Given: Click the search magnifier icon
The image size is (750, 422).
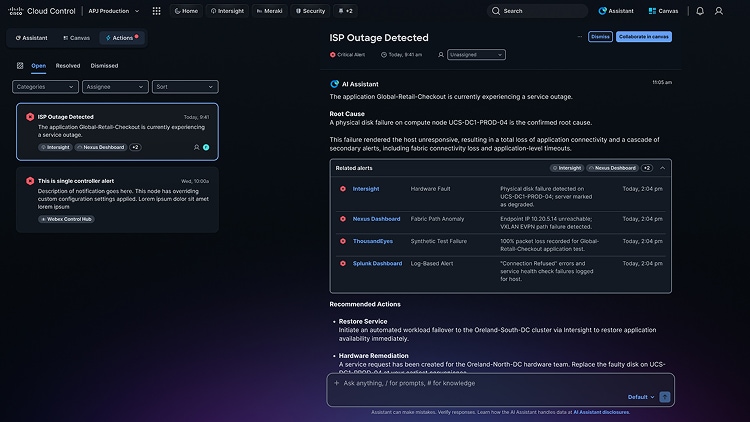Looking at the screenshot, I should click(x=496, y=11).
